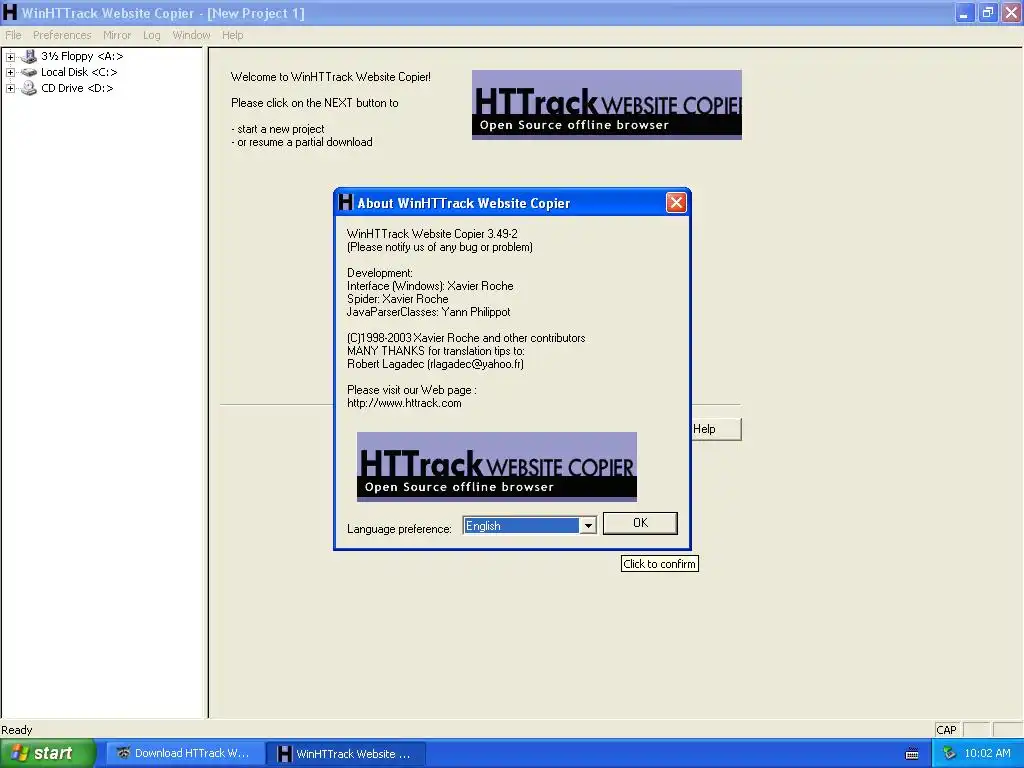Restore down the WinHTTrack main window
The width and height of the screenshot is (1024, 768).
pos(987,13)
